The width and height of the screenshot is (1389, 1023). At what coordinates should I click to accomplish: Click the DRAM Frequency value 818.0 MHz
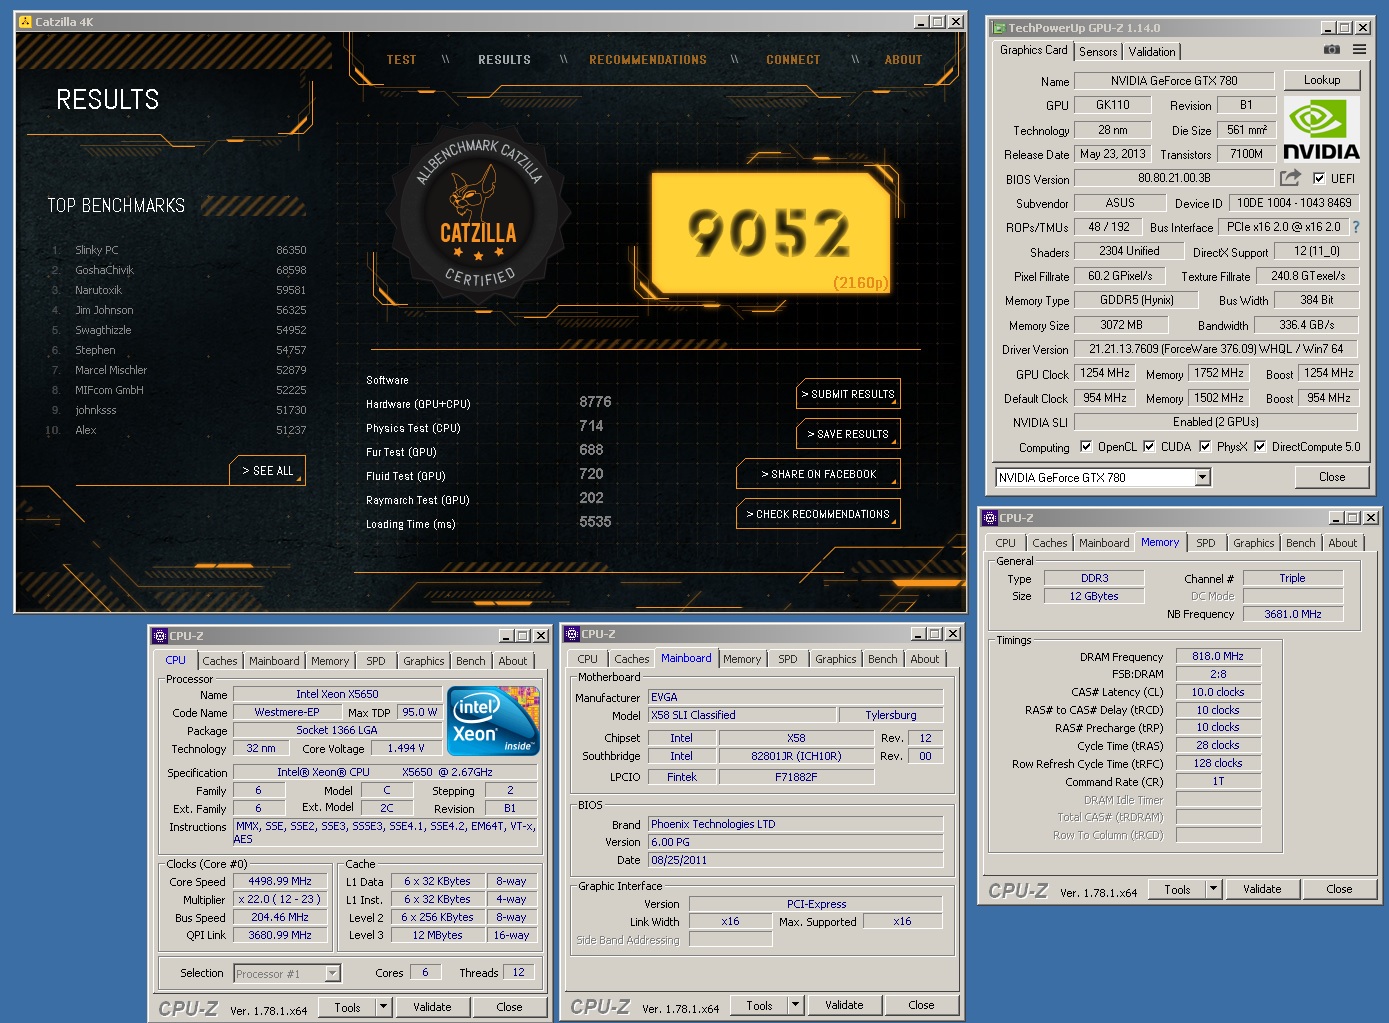(x=1217, y=656)
